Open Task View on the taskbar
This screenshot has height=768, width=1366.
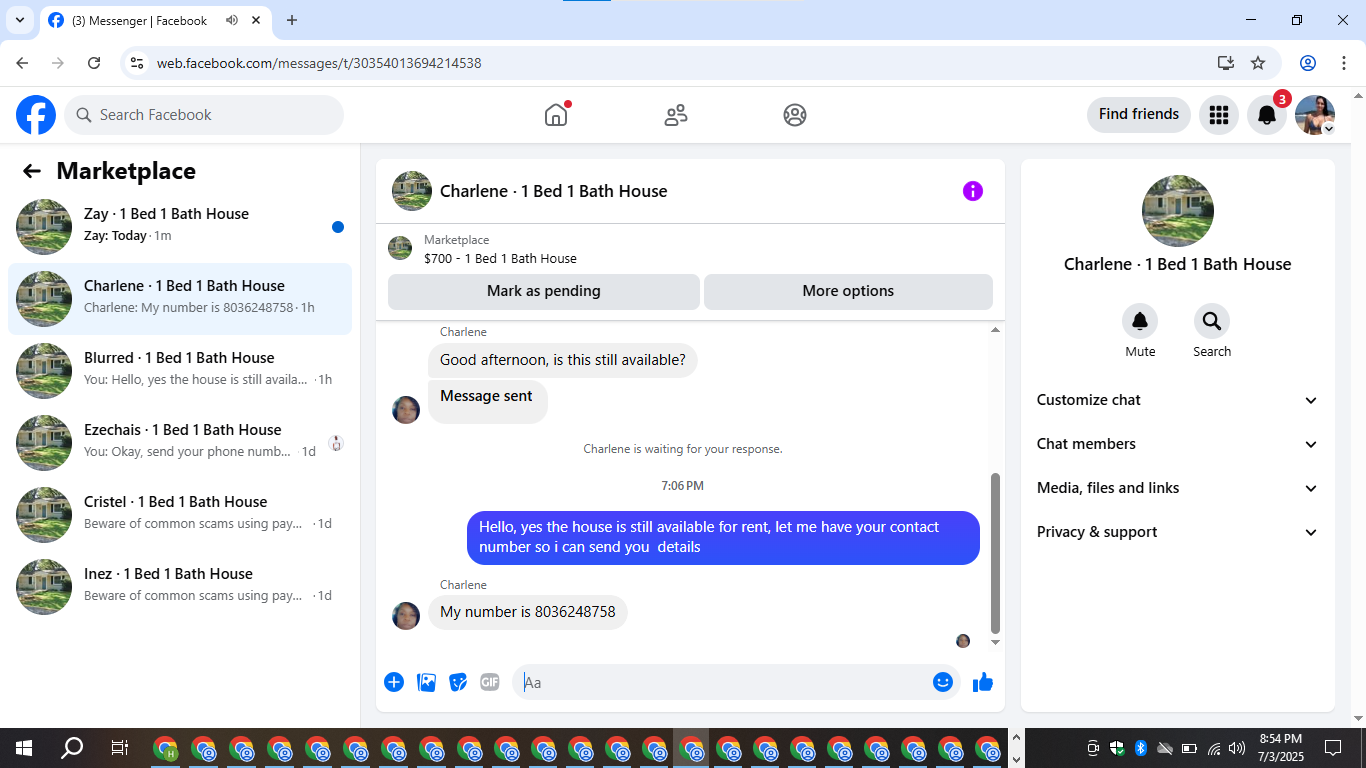(x=119, y=748)
